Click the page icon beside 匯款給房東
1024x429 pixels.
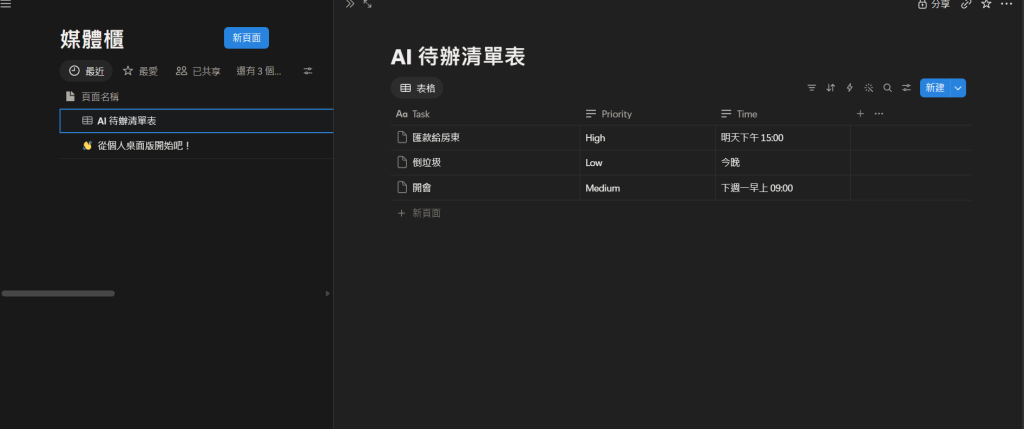[x=402, y=138]
